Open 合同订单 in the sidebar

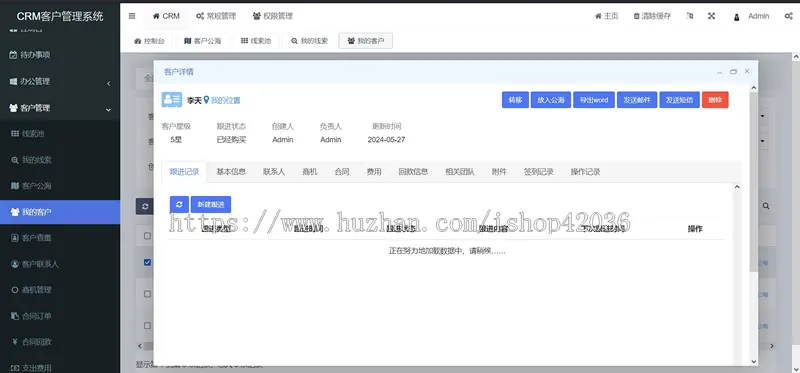(60, 316)
